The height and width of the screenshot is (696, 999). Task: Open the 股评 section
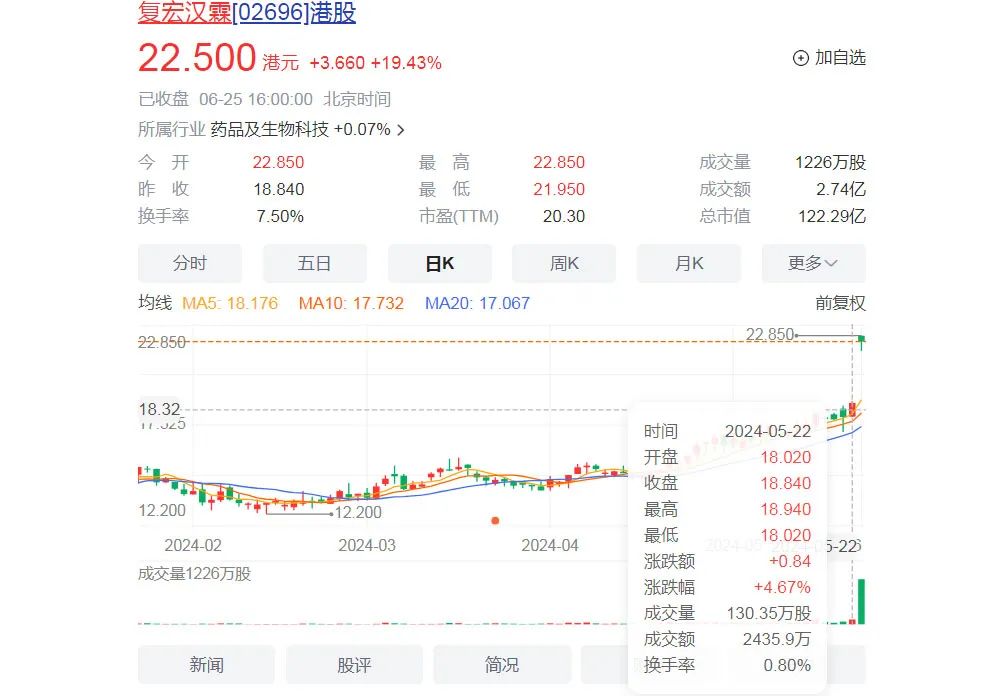[x=354, y=665]
